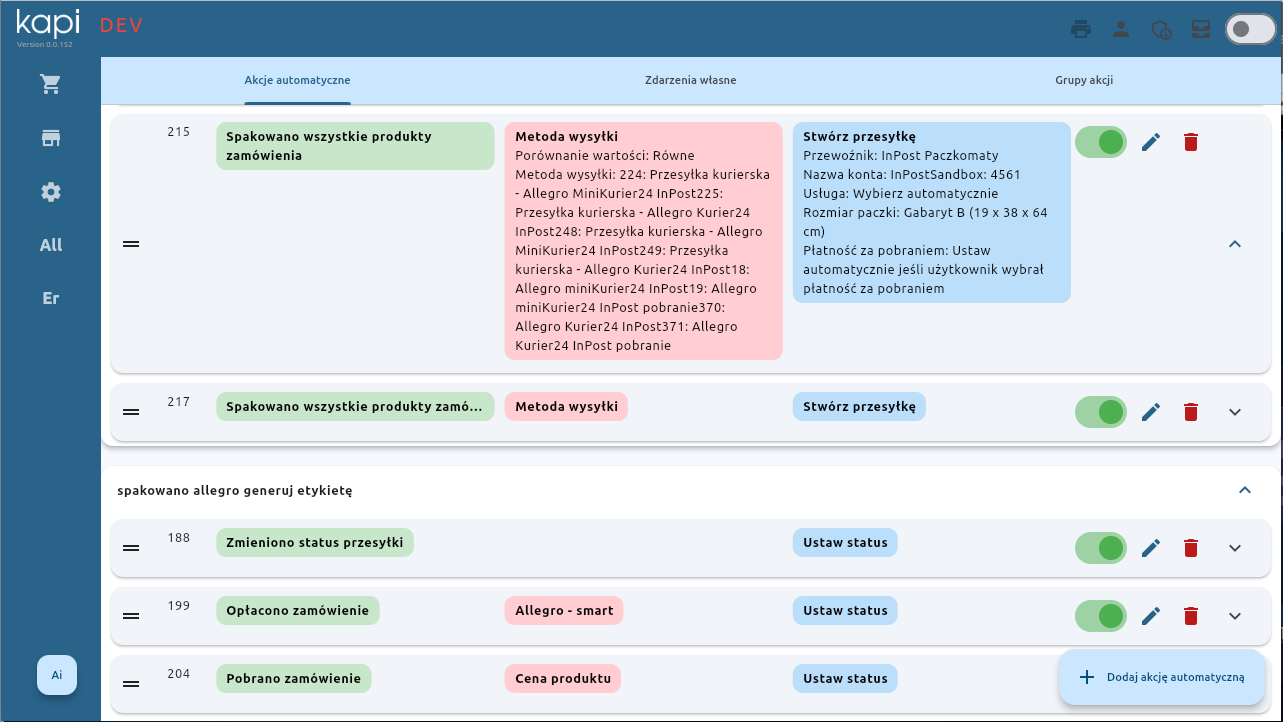Disable the toggle for action 215
This screenshot has width=1283, height=722.
point(1101,143)
